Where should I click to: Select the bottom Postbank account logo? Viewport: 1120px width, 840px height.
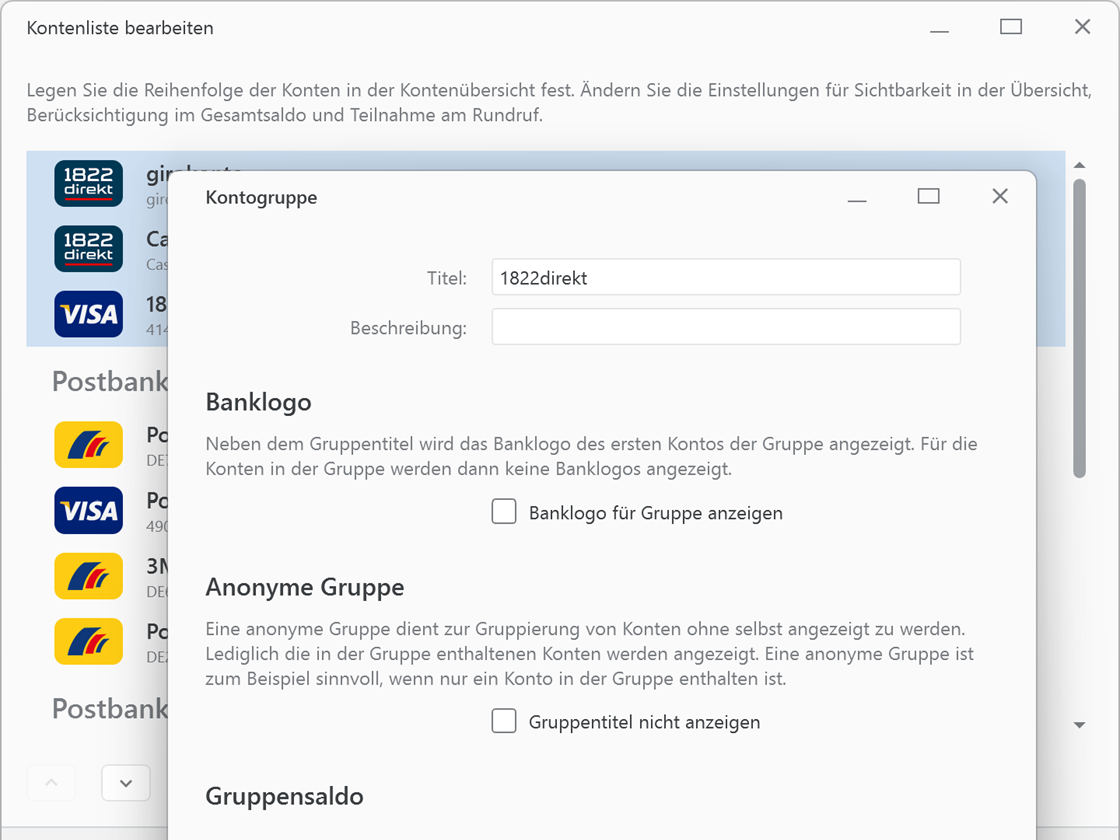[x=88, y=642]
